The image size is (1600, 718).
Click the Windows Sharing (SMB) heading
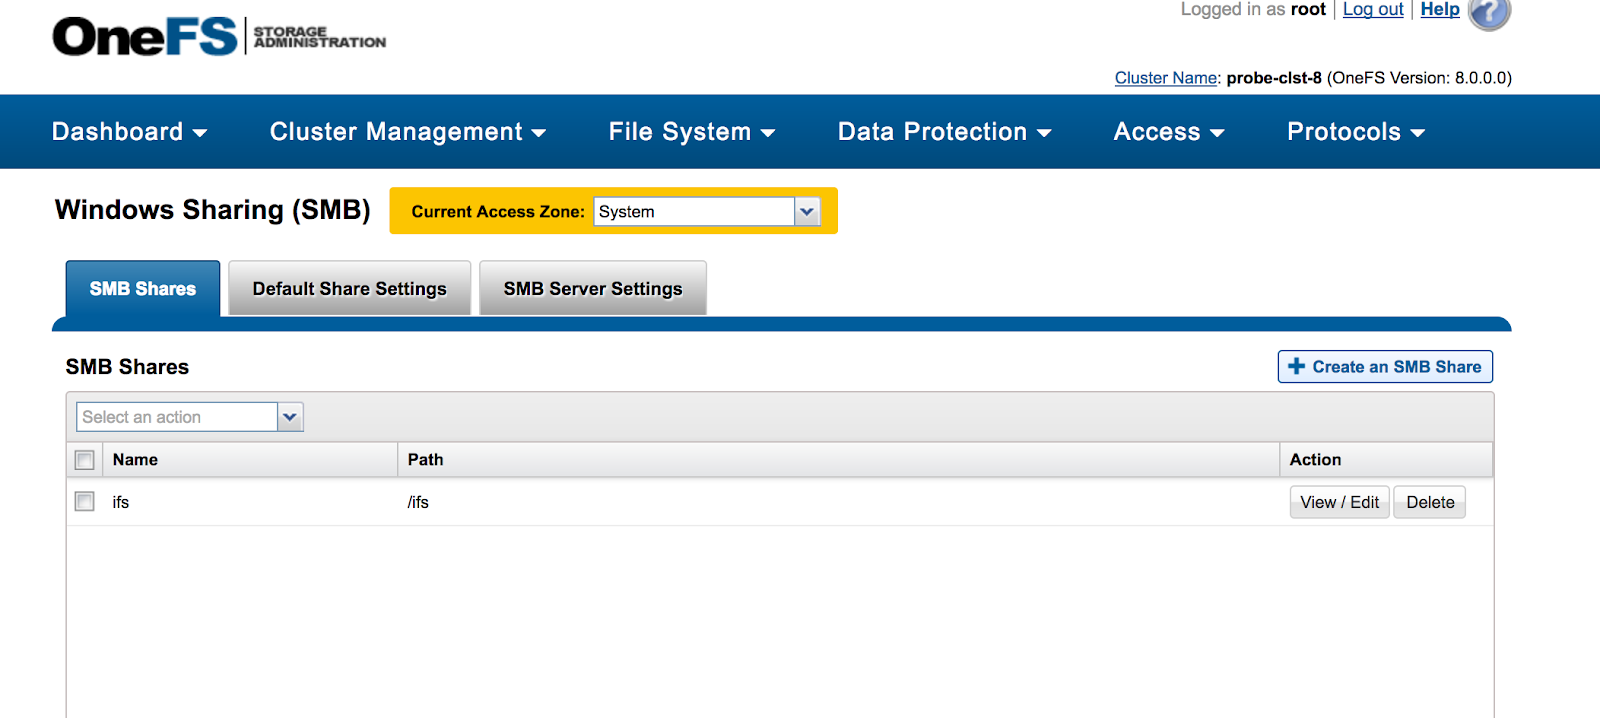coord(213,210)
